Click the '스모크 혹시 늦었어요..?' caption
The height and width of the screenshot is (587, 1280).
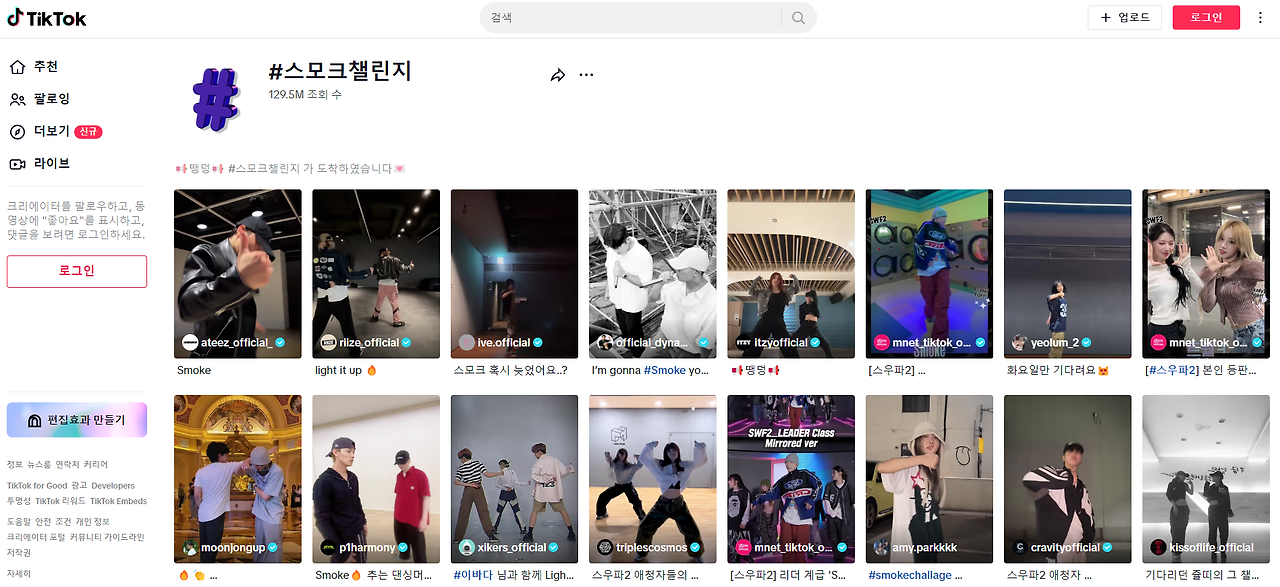(x=510, y=370)
